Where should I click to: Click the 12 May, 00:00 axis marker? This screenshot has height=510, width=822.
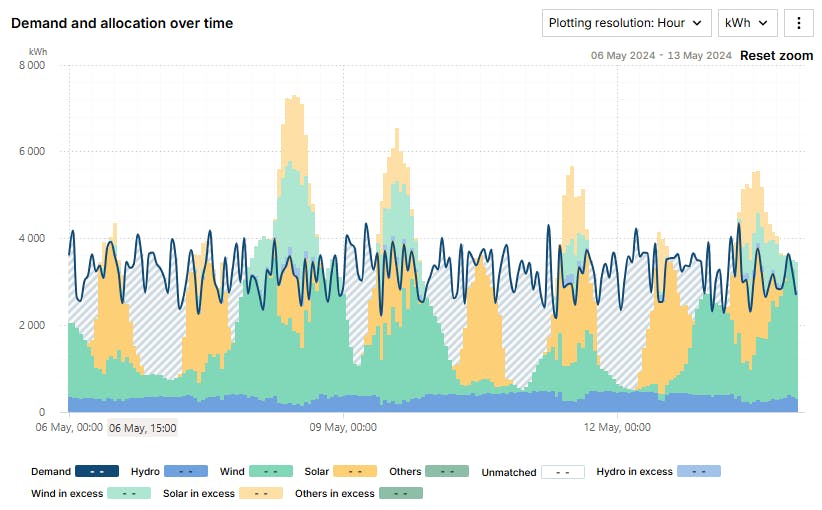tap(616, 427)
